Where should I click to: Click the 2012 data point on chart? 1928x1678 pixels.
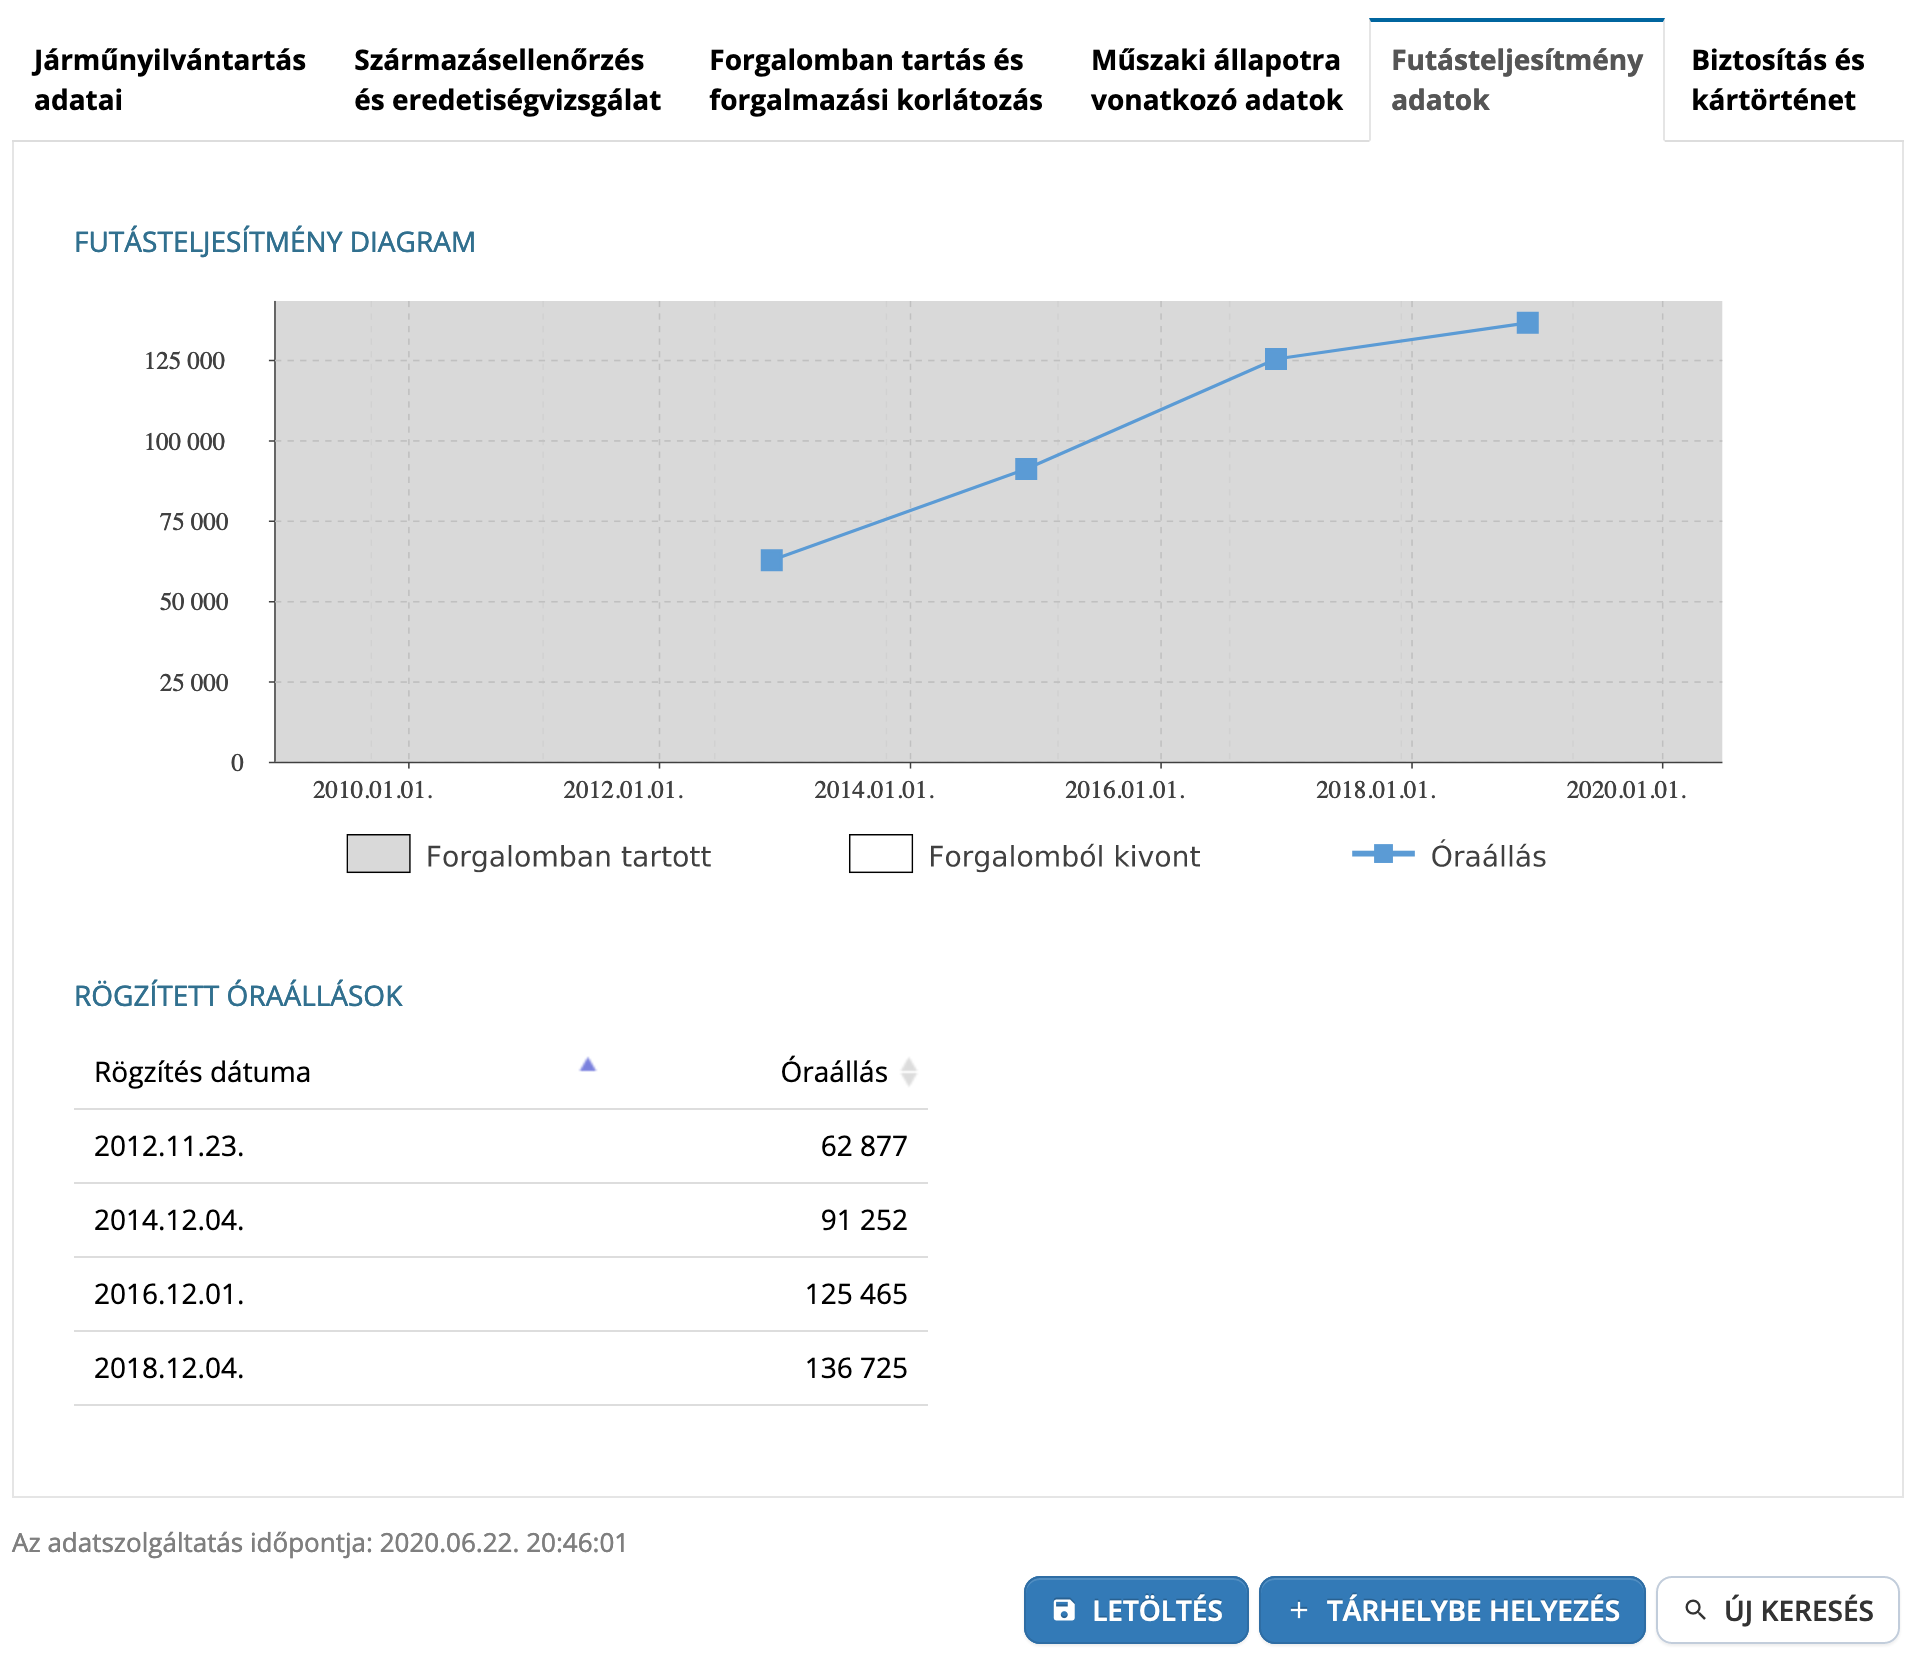click(771, 560)
